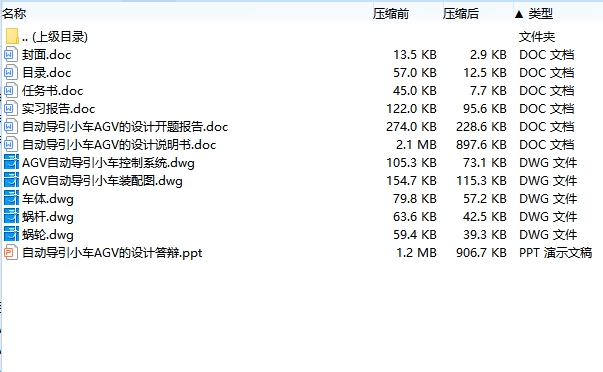Click the 95.6 KB compressed size
Image resolution: width=603 pixels, height=372 pixels.
[x=485, y=109]
